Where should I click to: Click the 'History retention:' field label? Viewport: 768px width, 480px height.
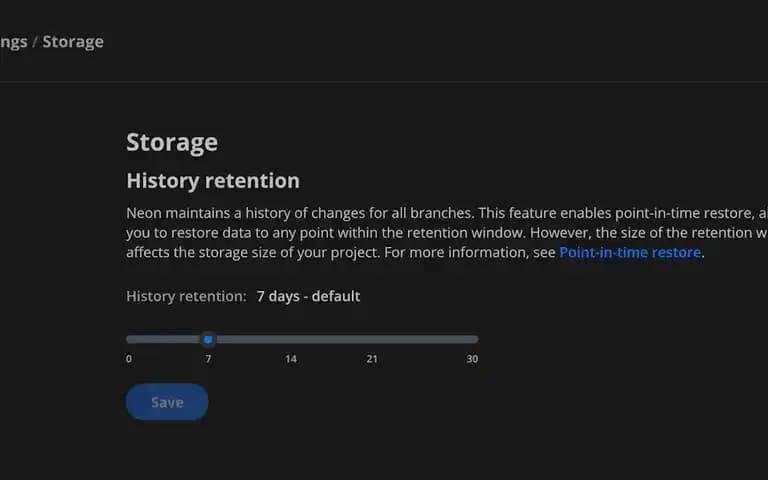187,296
